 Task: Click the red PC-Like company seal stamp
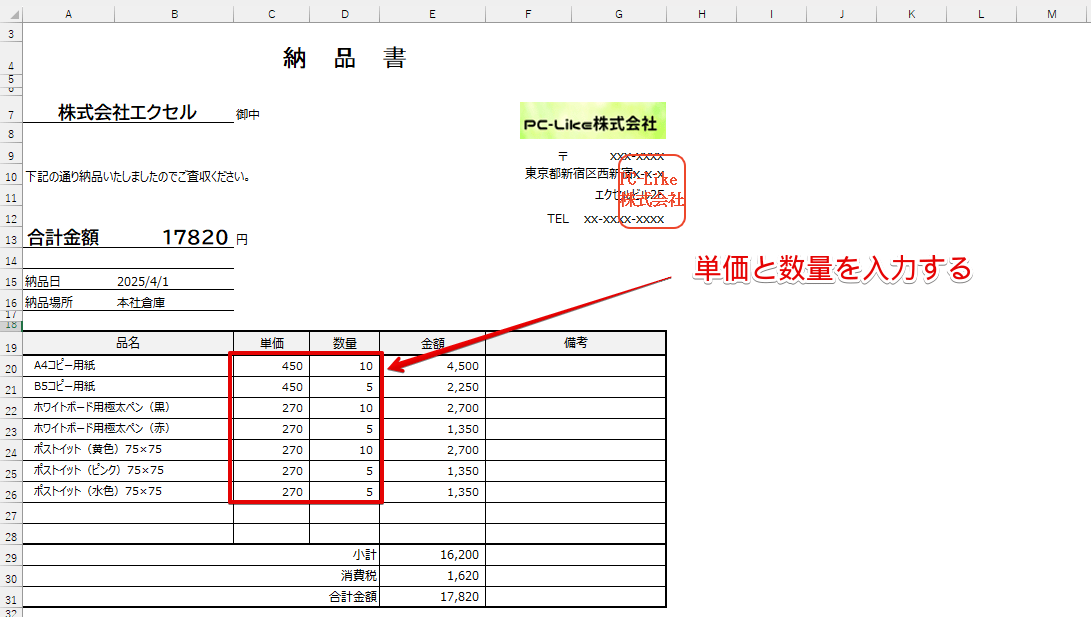point(652,191)
